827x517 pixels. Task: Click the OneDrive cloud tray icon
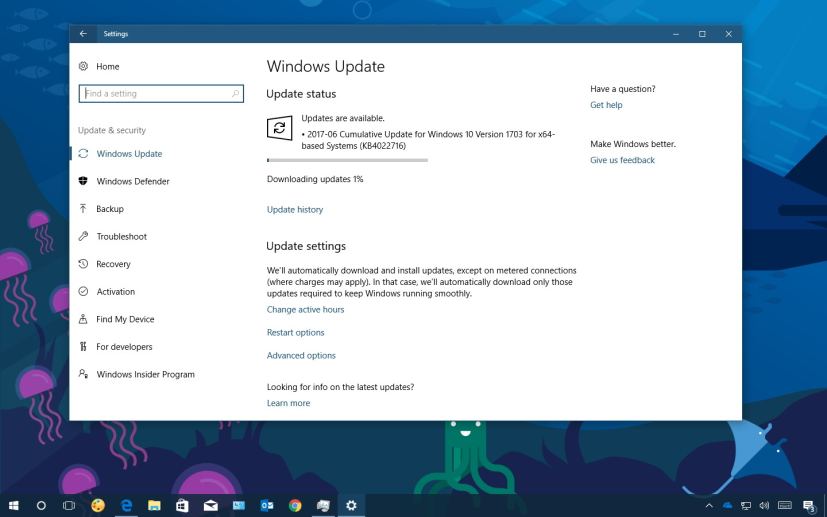(727, 505)
